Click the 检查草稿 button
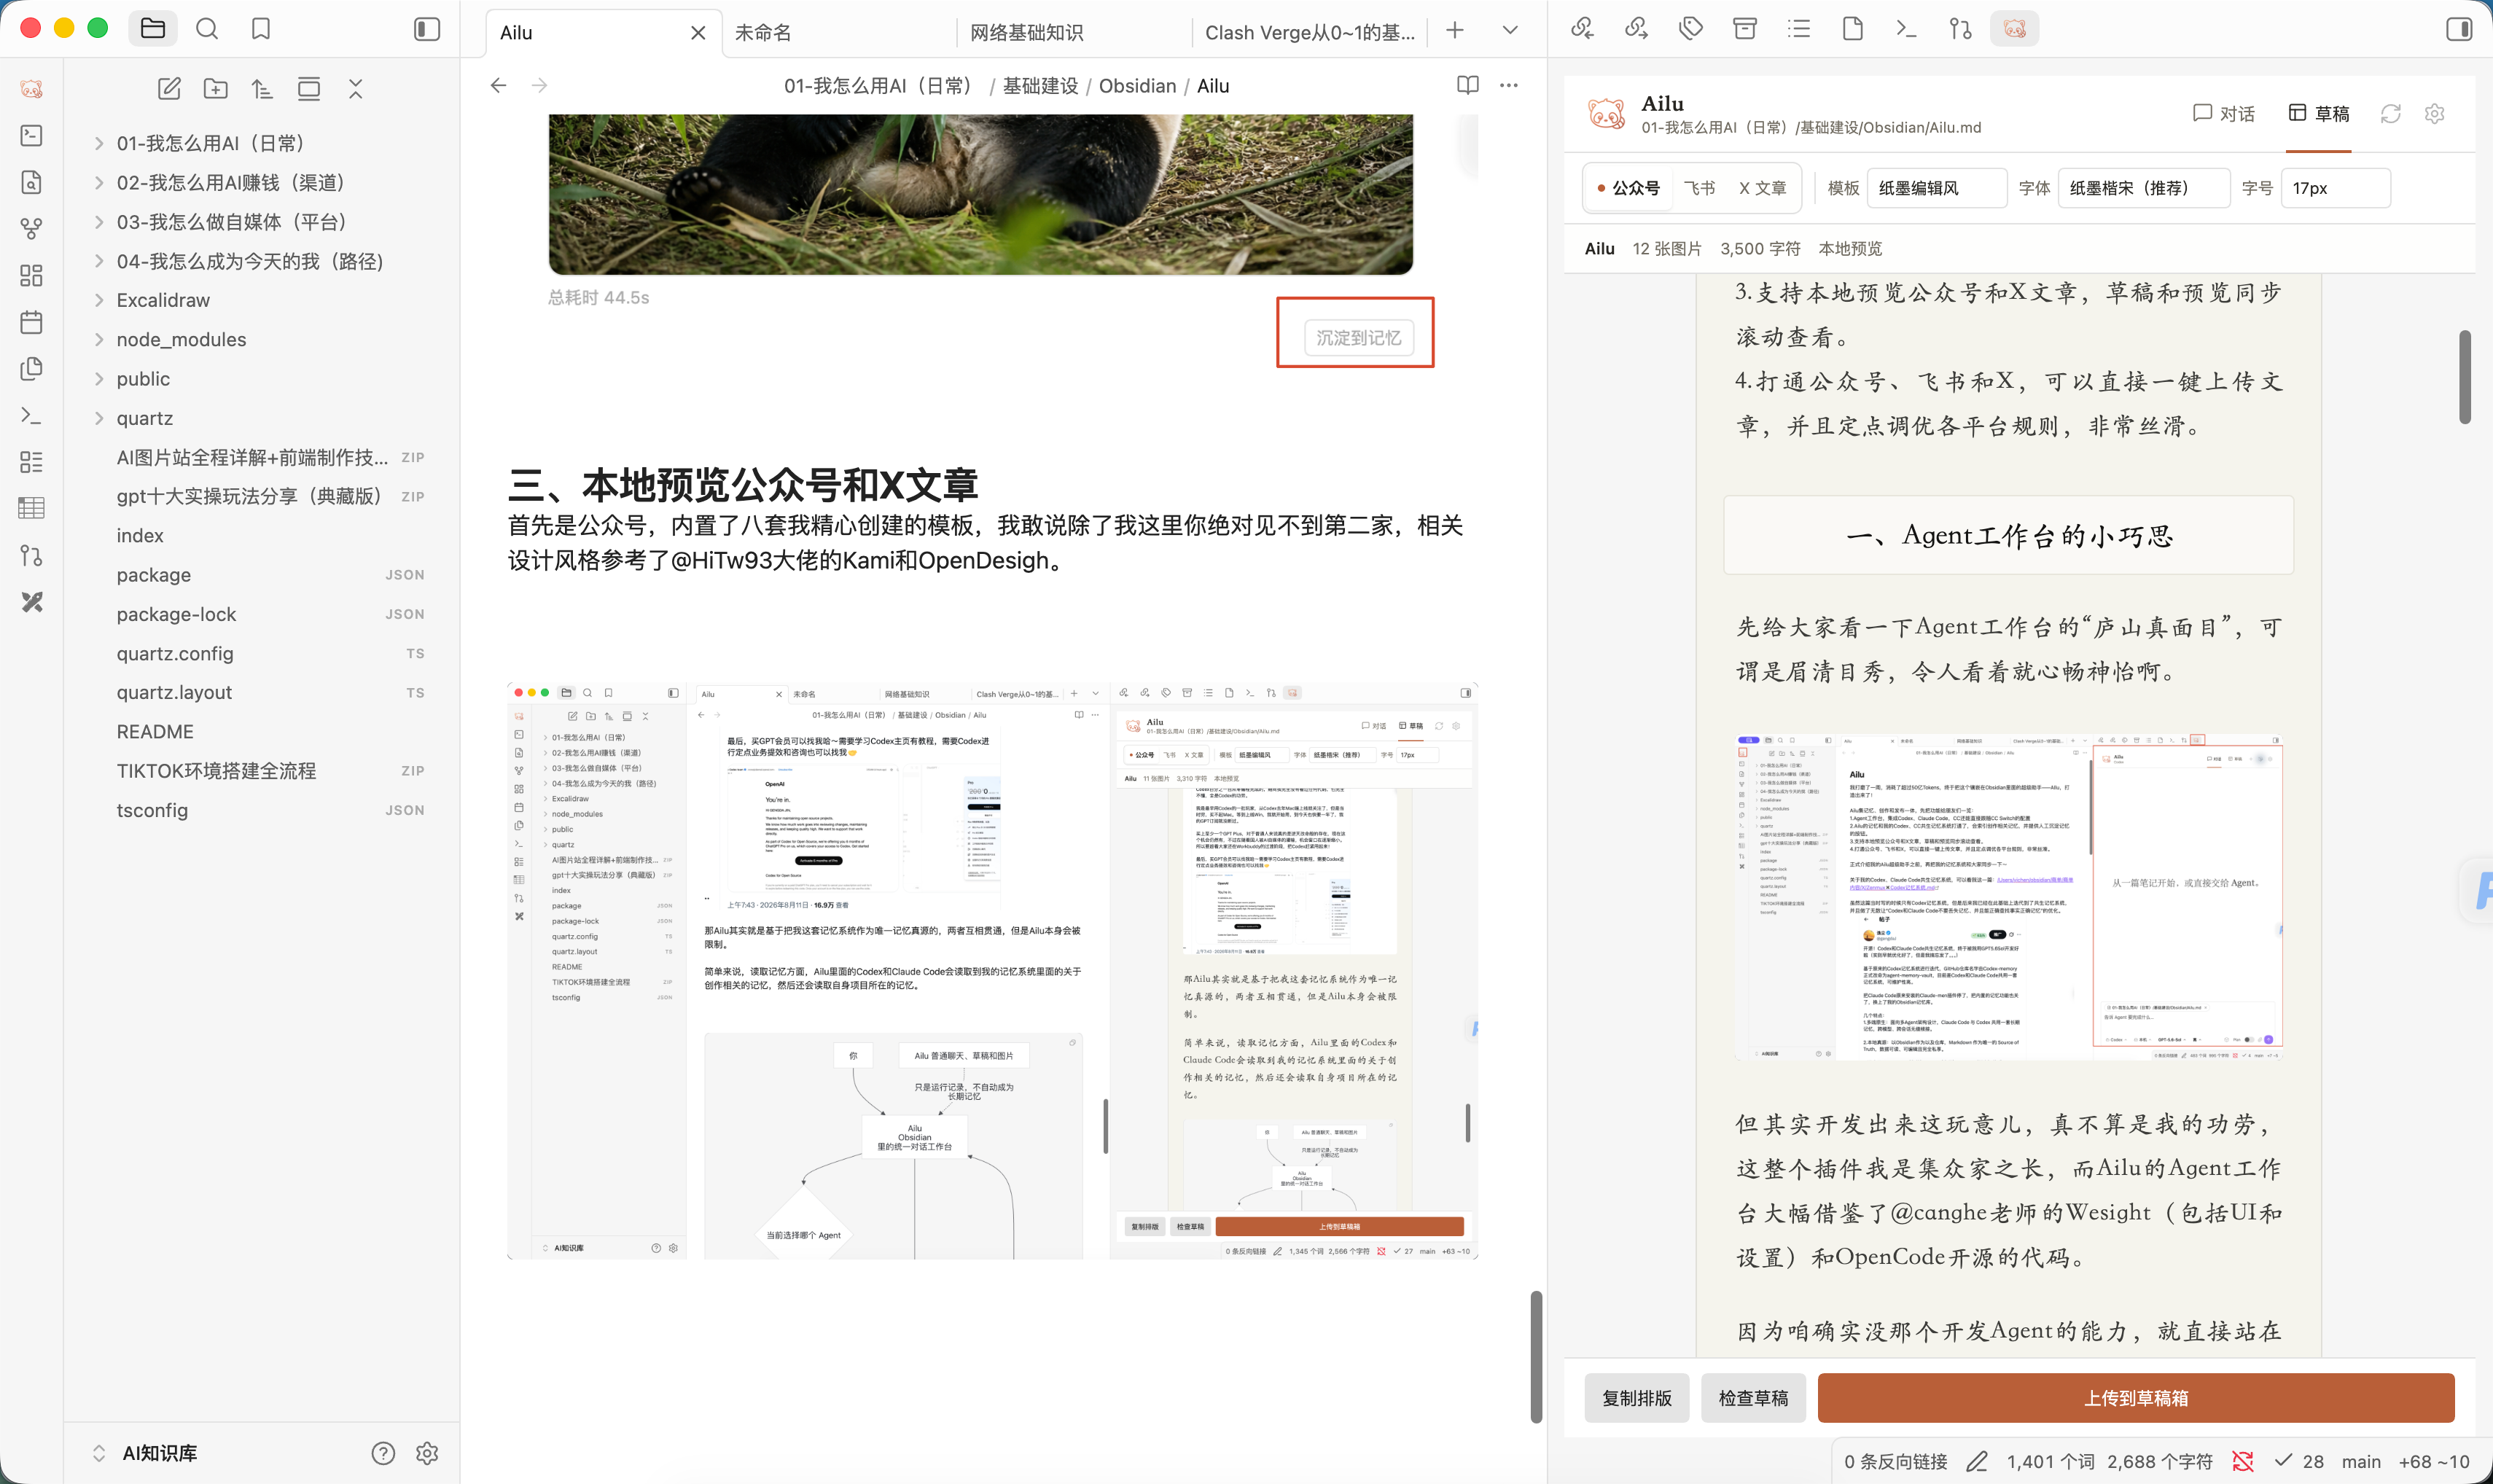This screenshot has width=2493, height=1484. pyautogui.click(x=1753, y=1398)
